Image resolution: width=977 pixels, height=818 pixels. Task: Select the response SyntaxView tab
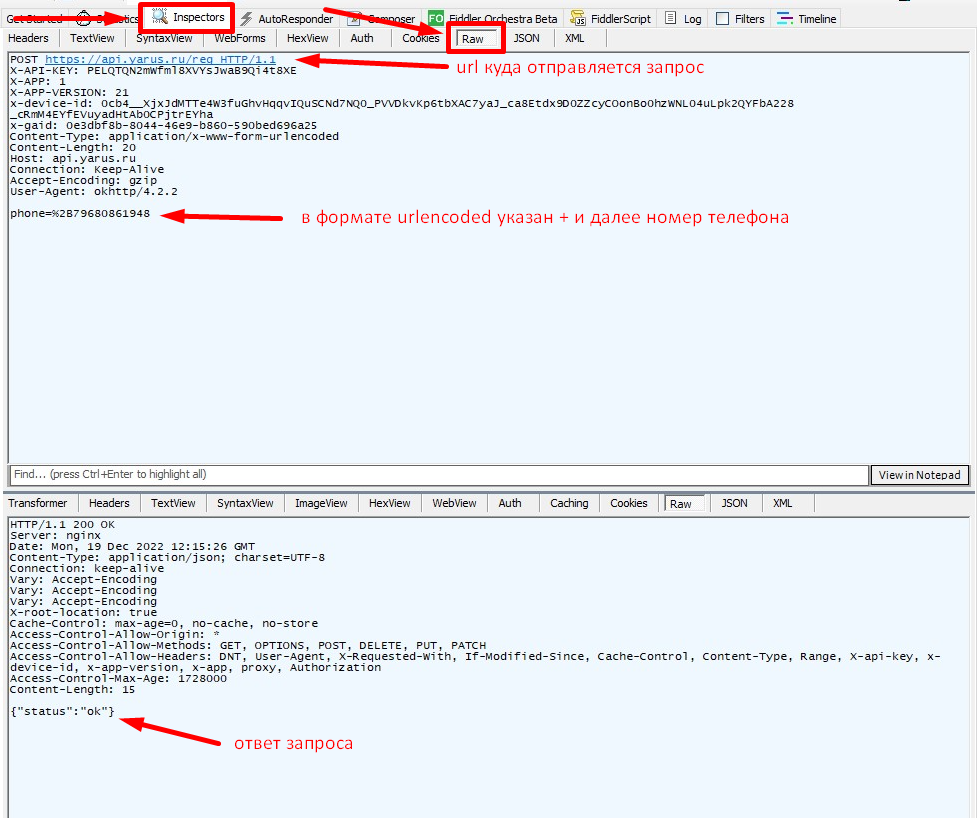tap(245, 503)
